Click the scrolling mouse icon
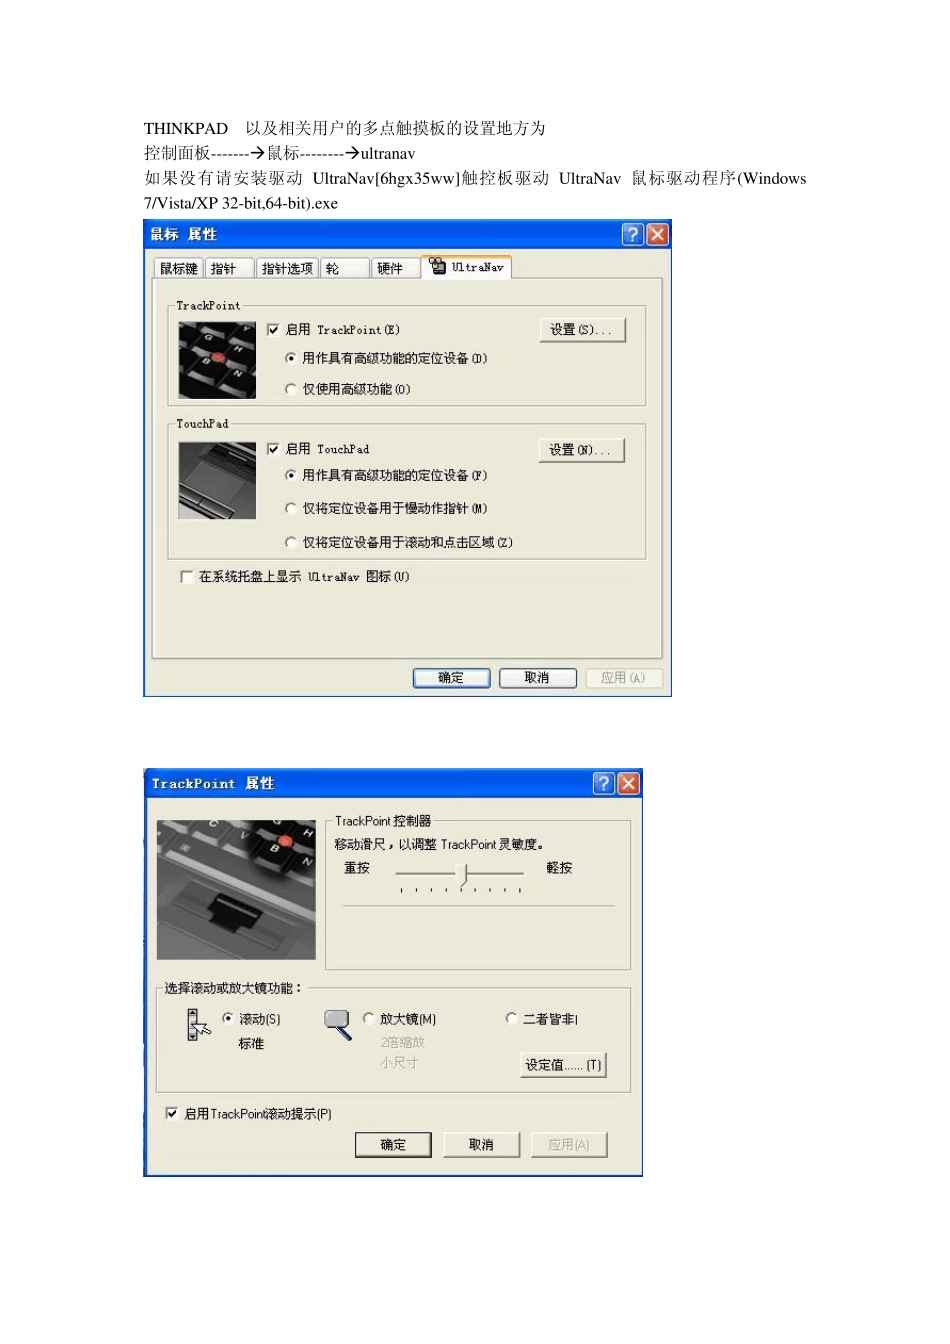Screen dimensions: 950x1344 tap(198, 1025)
